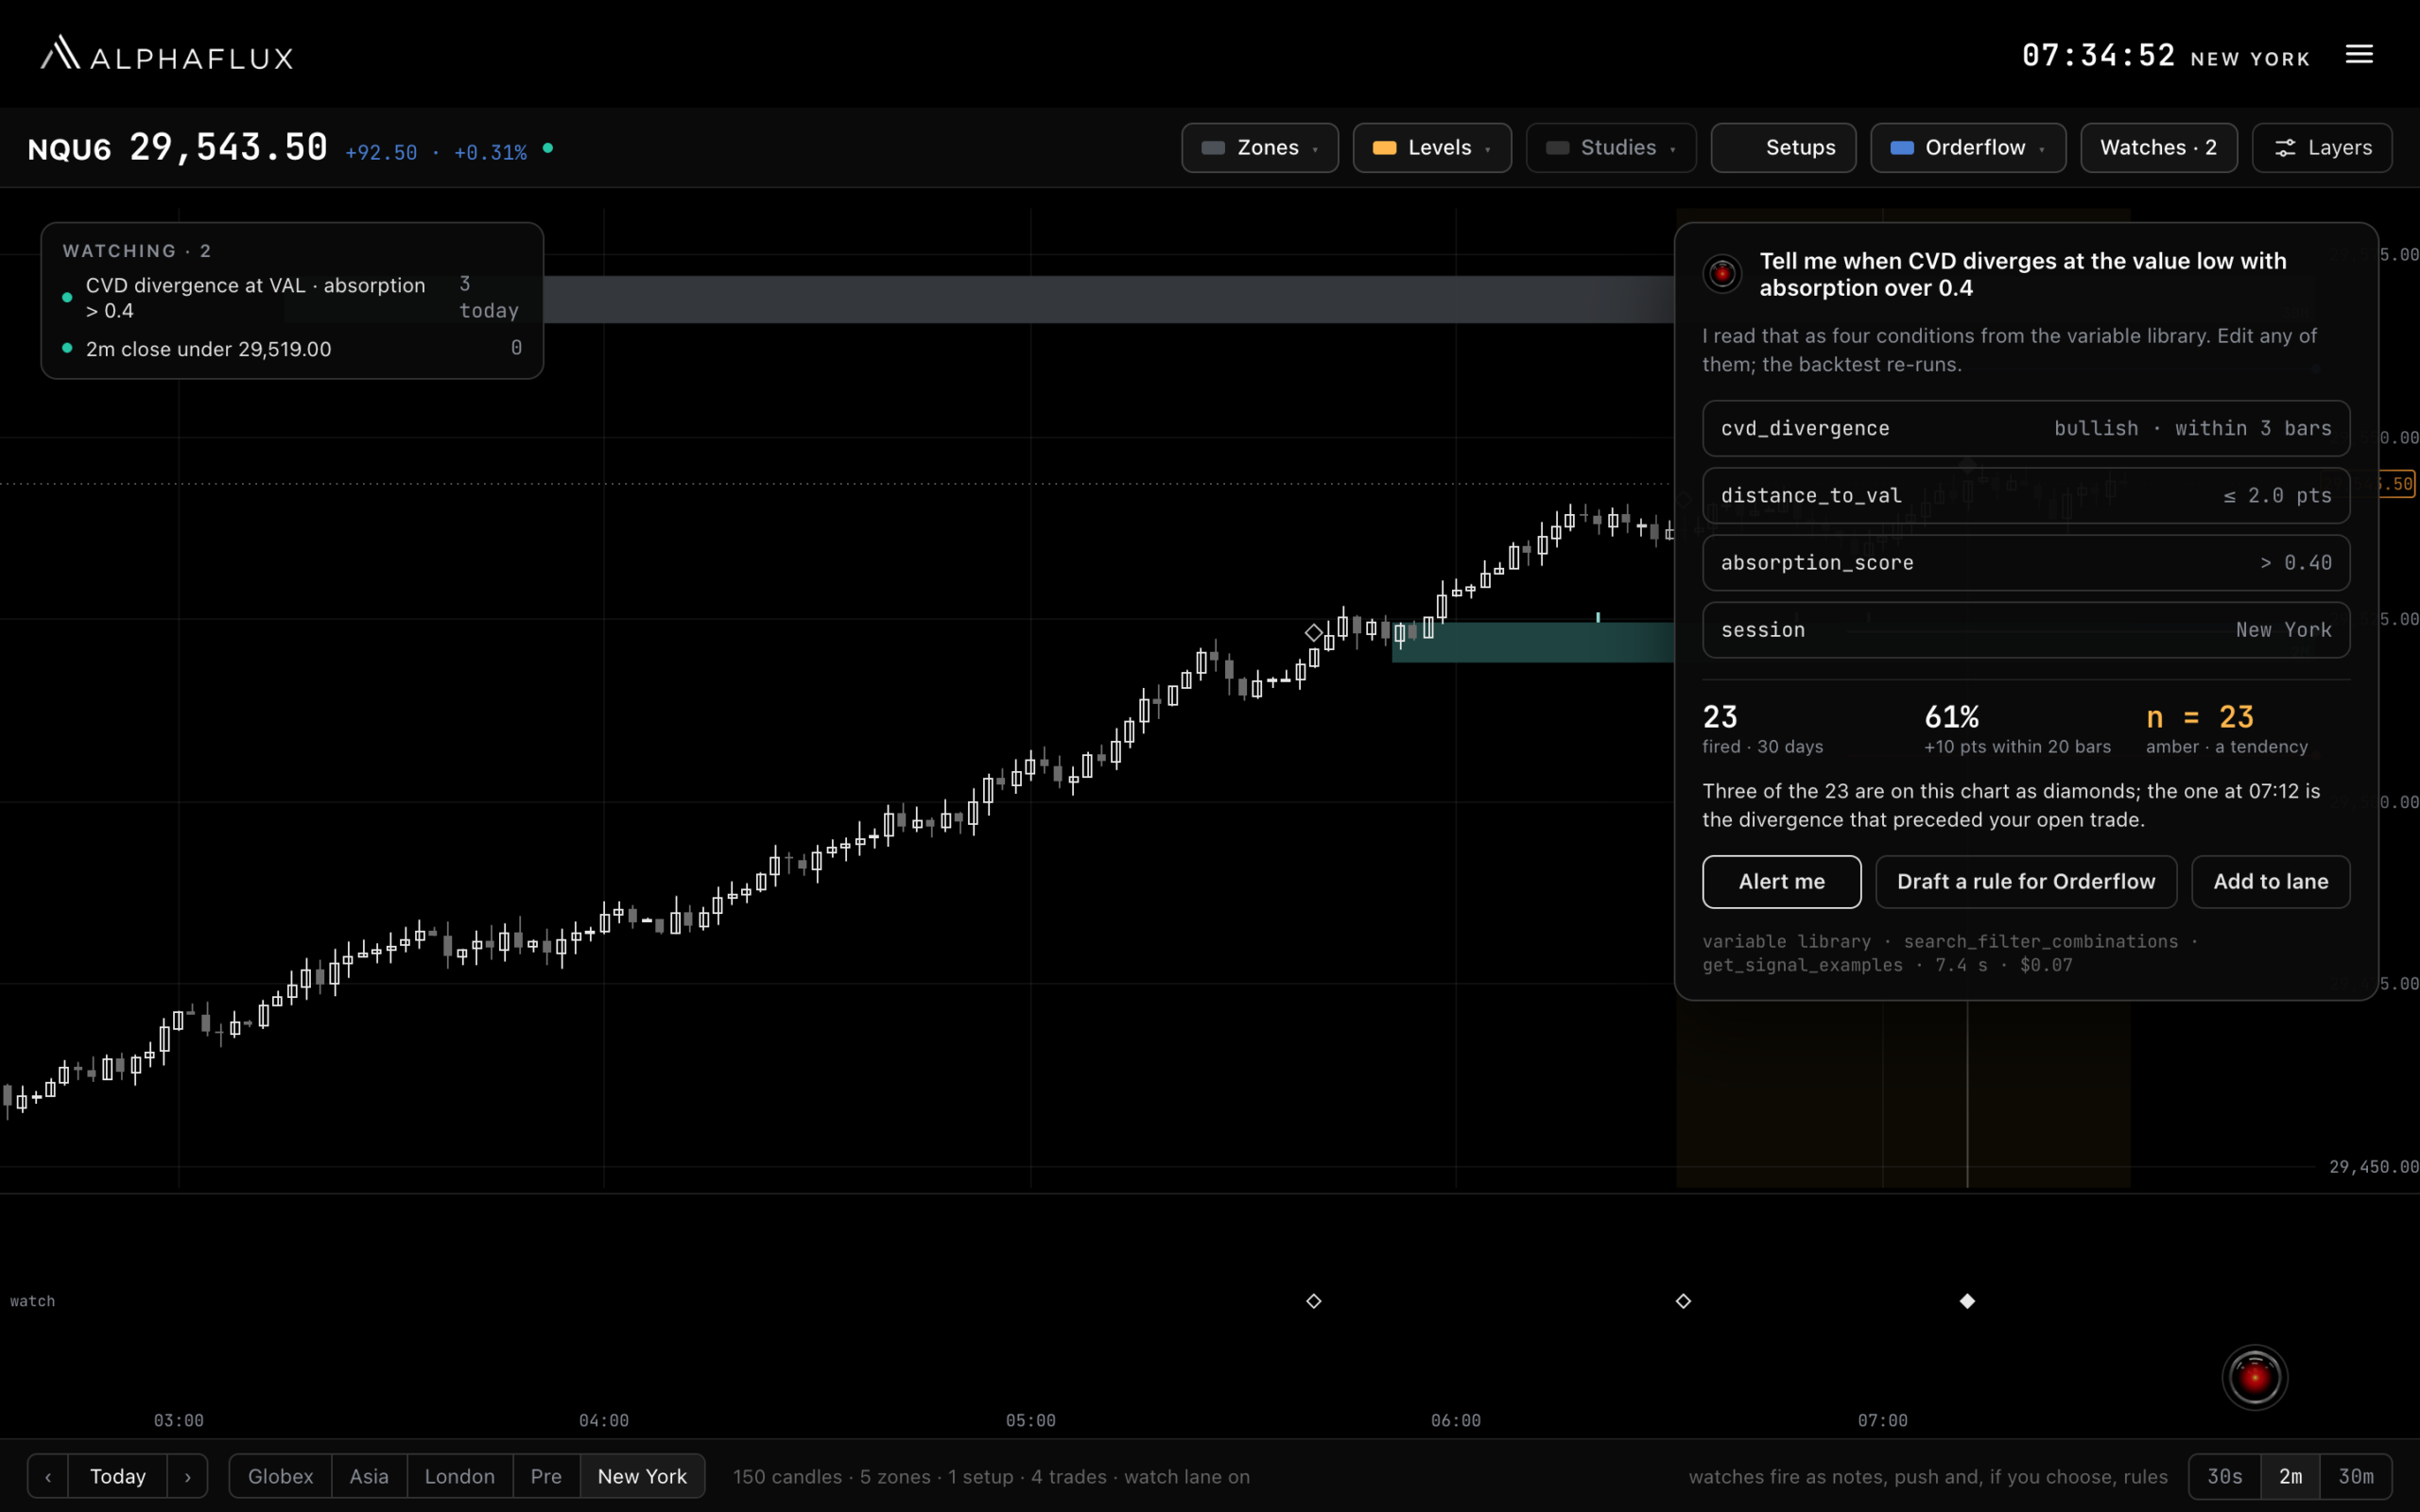This screenshot has height=1512, width=2420.
Task: Toggle the Setups layer
Action: 1783,148
